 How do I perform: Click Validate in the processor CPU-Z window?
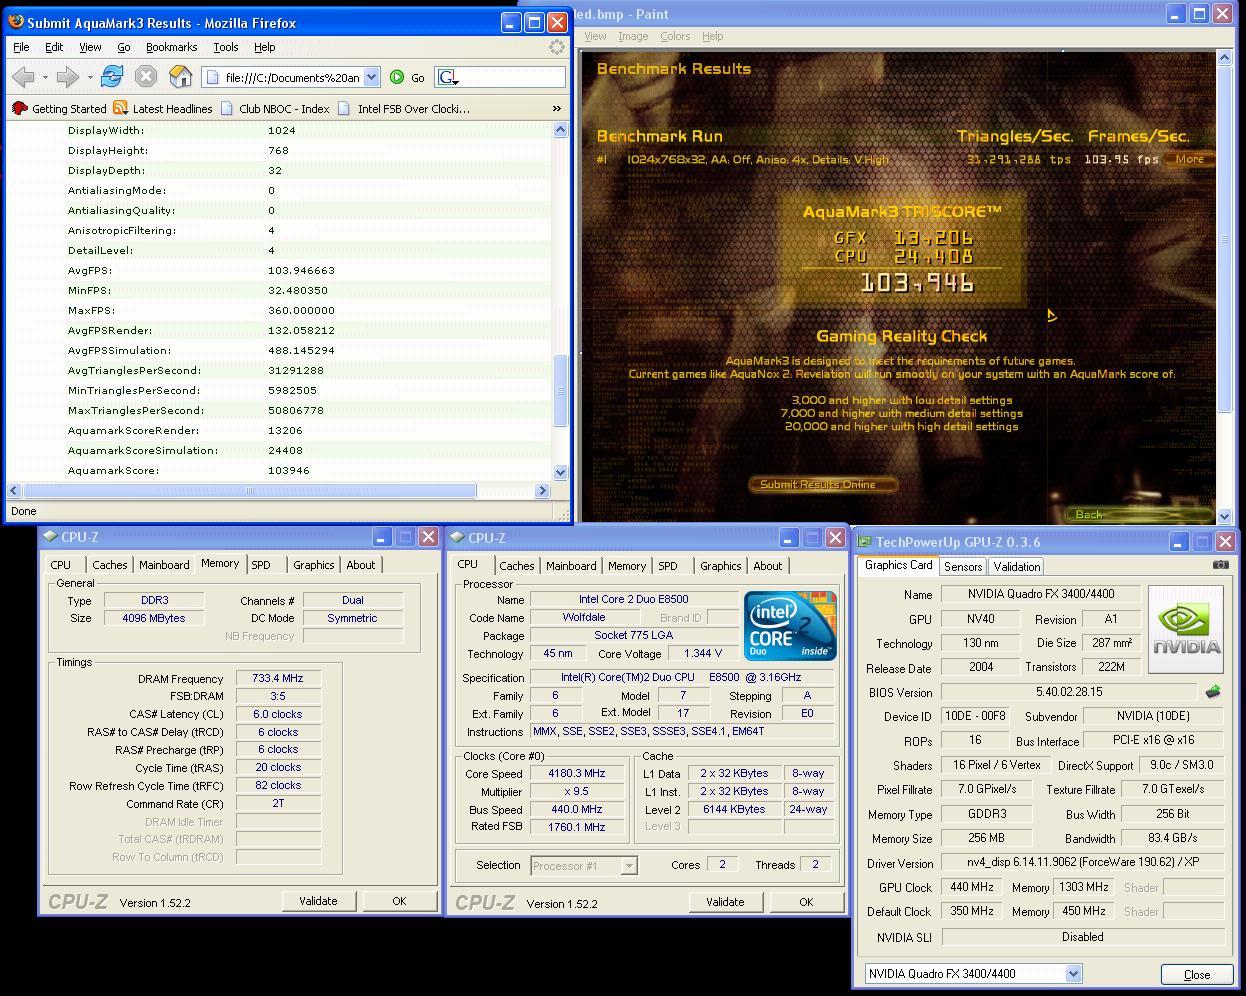[725, 902]
